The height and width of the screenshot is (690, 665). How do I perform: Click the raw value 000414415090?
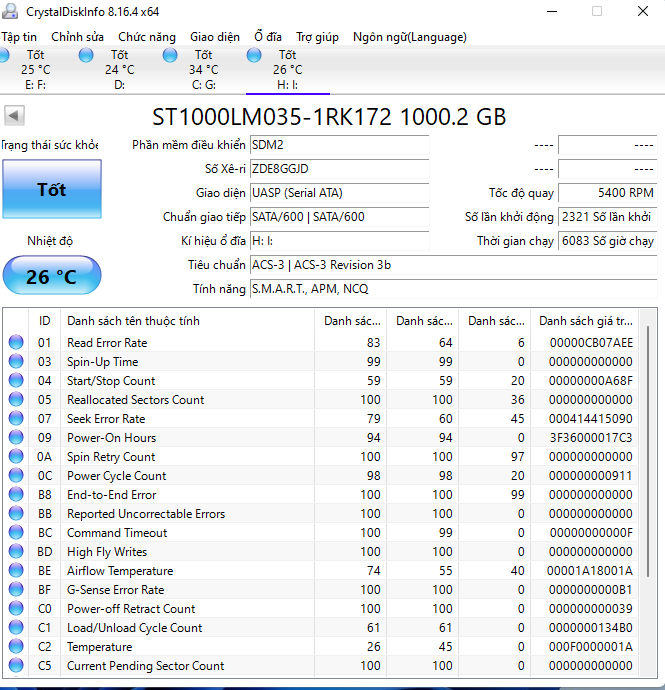click(x=591, y=418)
